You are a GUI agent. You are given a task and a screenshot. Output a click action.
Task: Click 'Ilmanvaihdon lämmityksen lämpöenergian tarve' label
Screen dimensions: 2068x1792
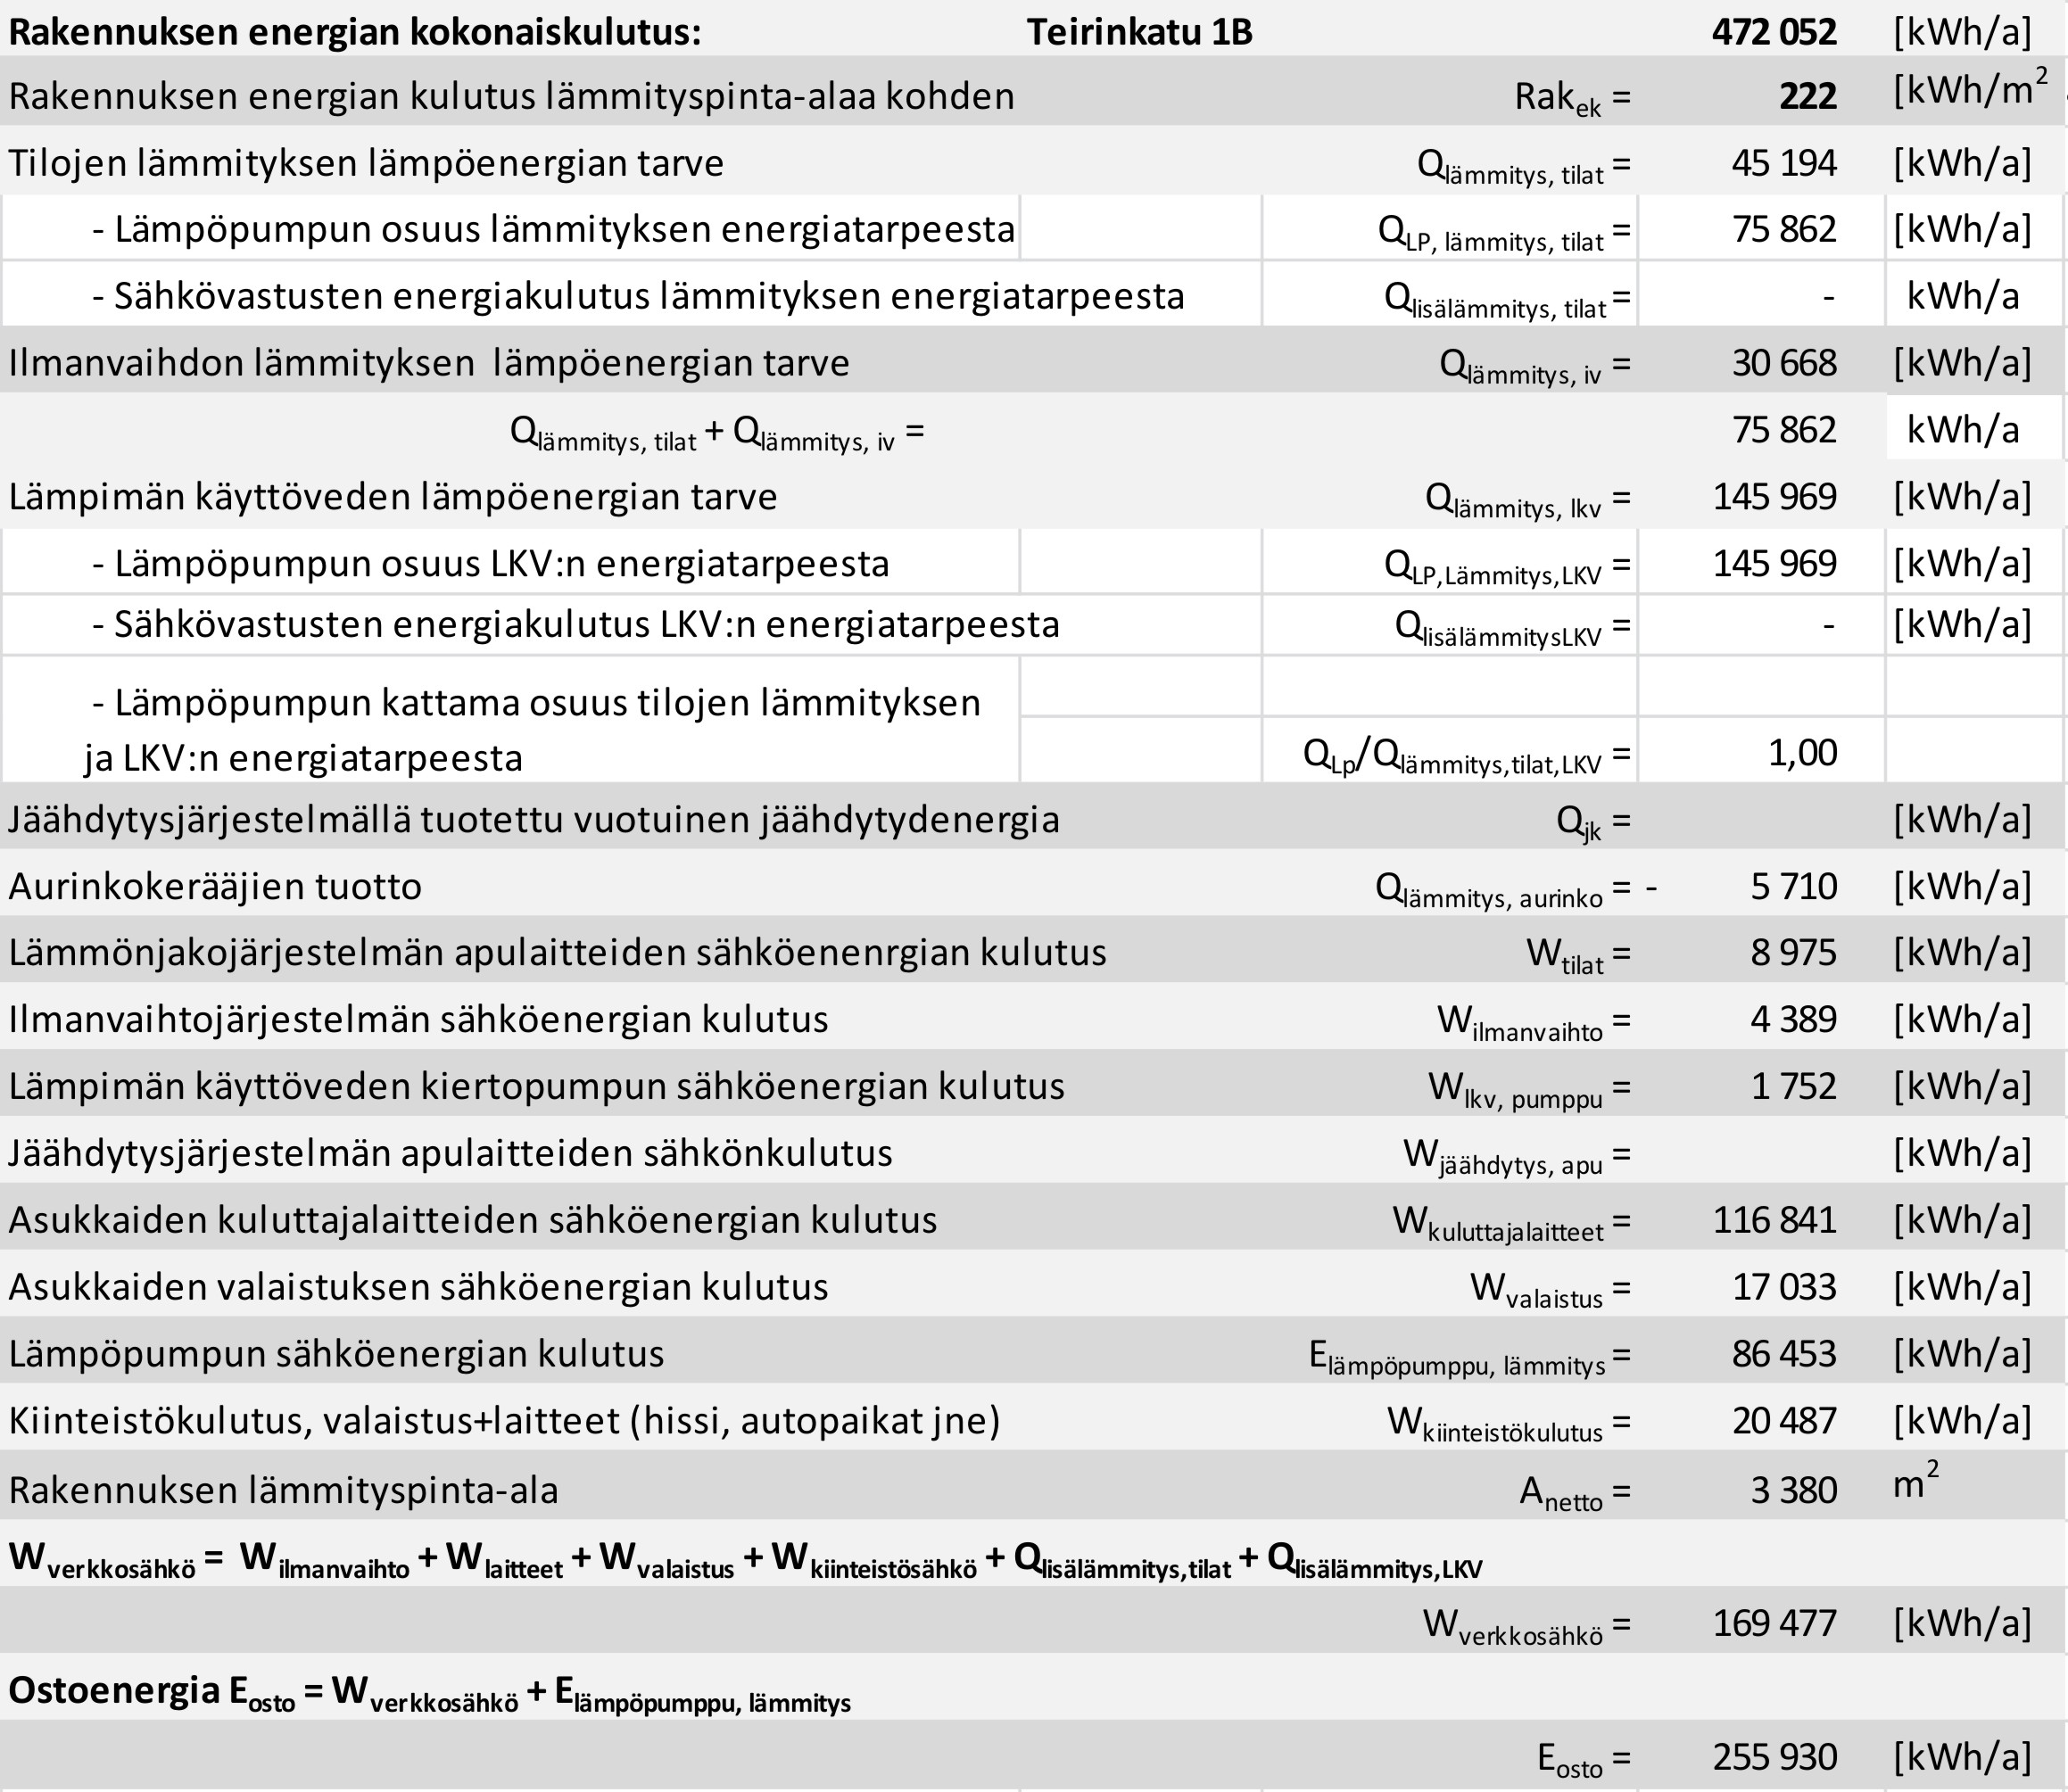(429, 362)
